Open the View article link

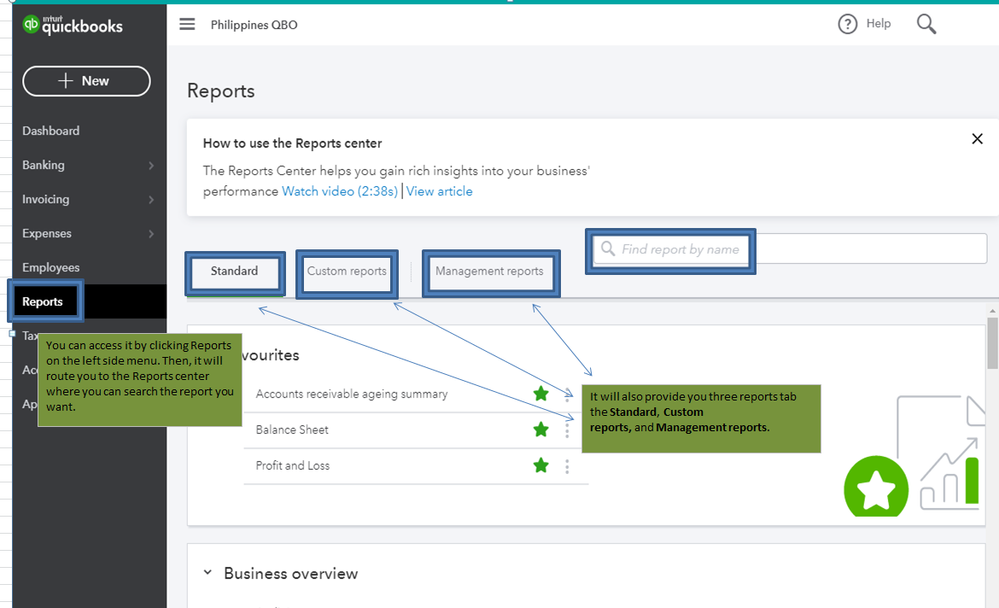click(x=440, y=191)
